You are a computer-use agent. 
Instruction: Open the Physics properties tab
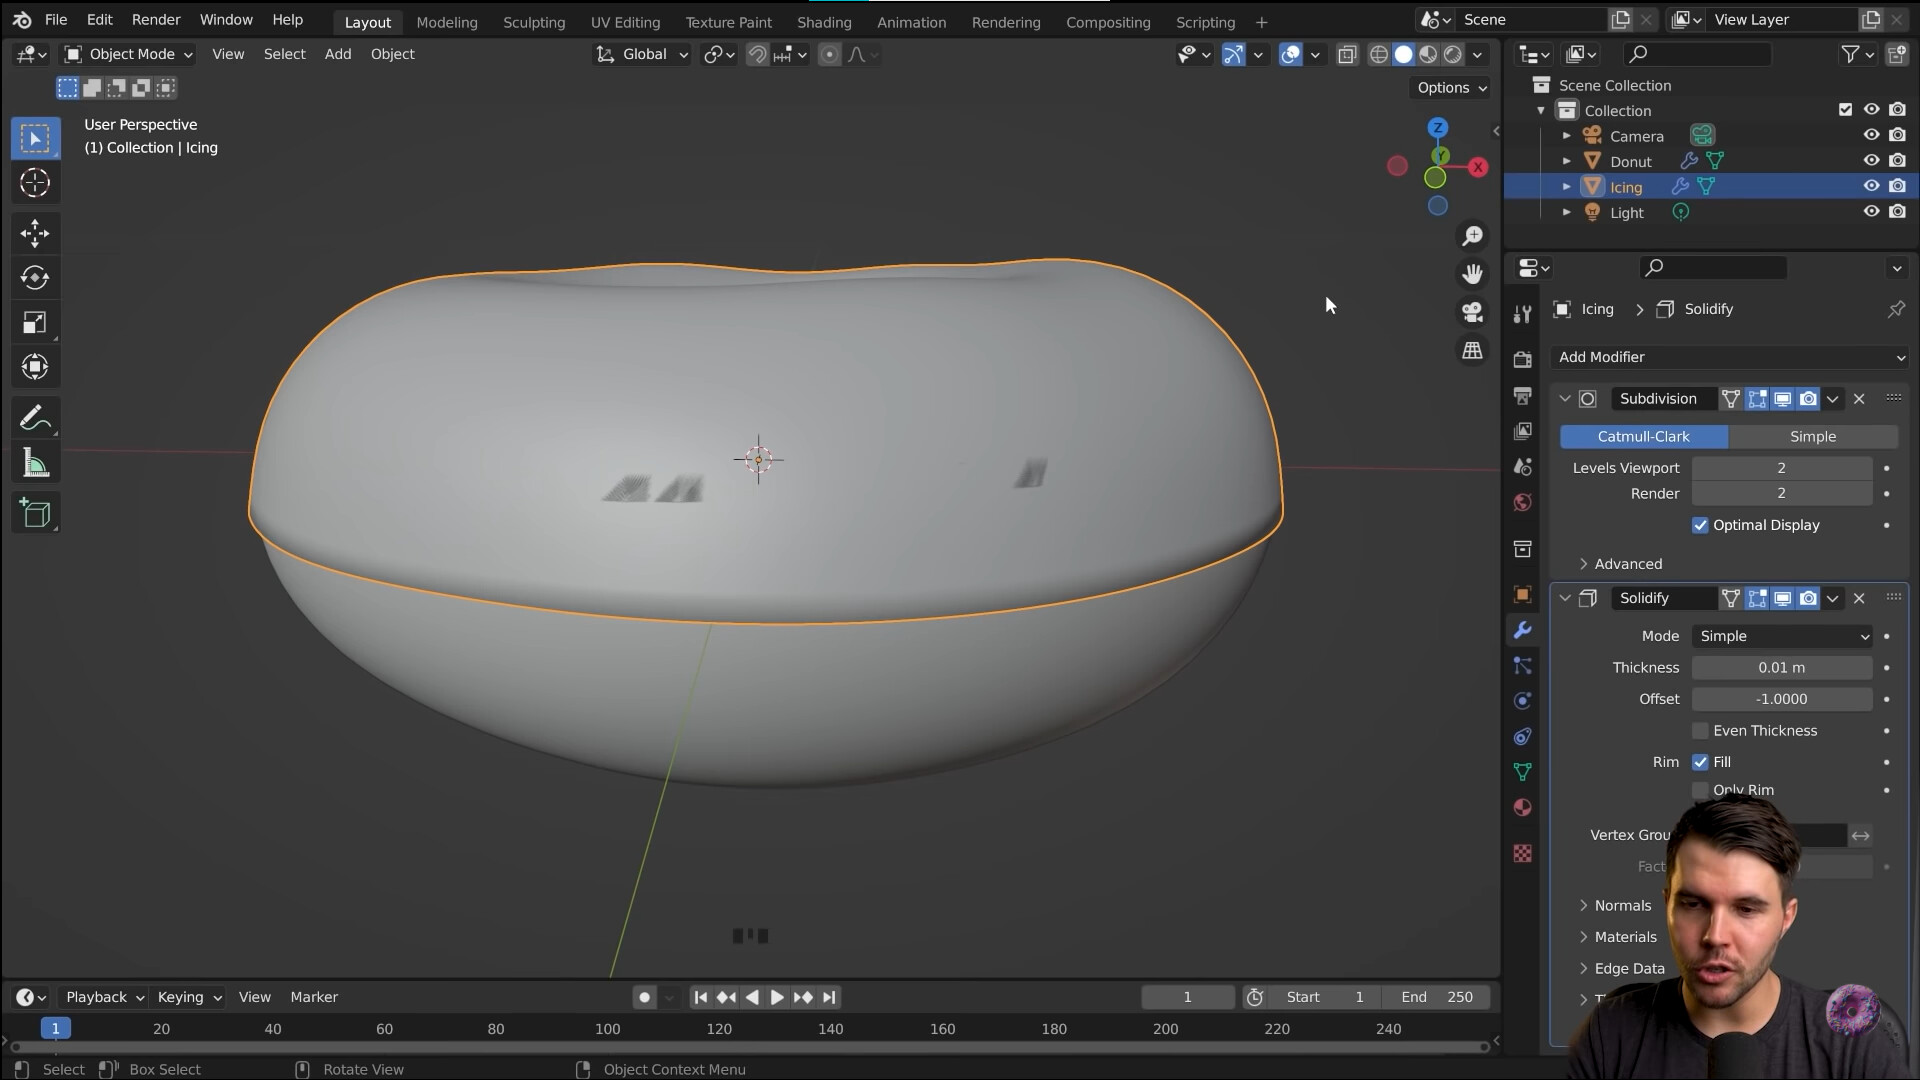click(1522, 701)
